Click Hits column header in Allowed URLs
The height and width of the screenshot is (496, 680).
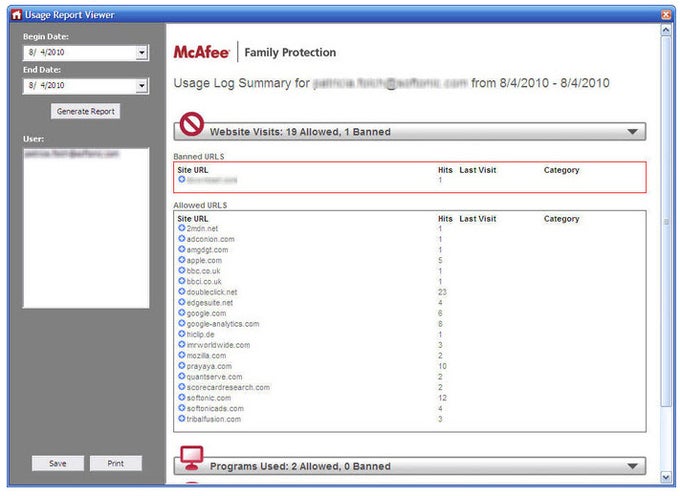pyautogui.click(x=445, y=219)
